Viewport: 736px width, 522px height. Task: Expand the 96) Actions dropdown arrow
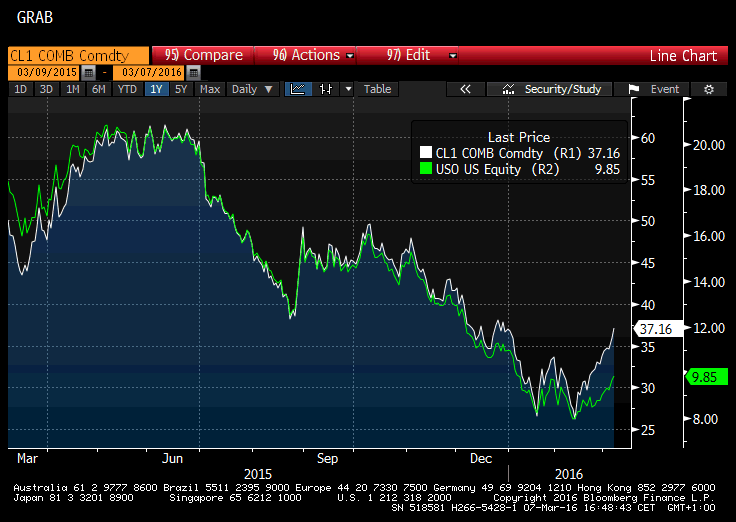click(x=350, y=55)
